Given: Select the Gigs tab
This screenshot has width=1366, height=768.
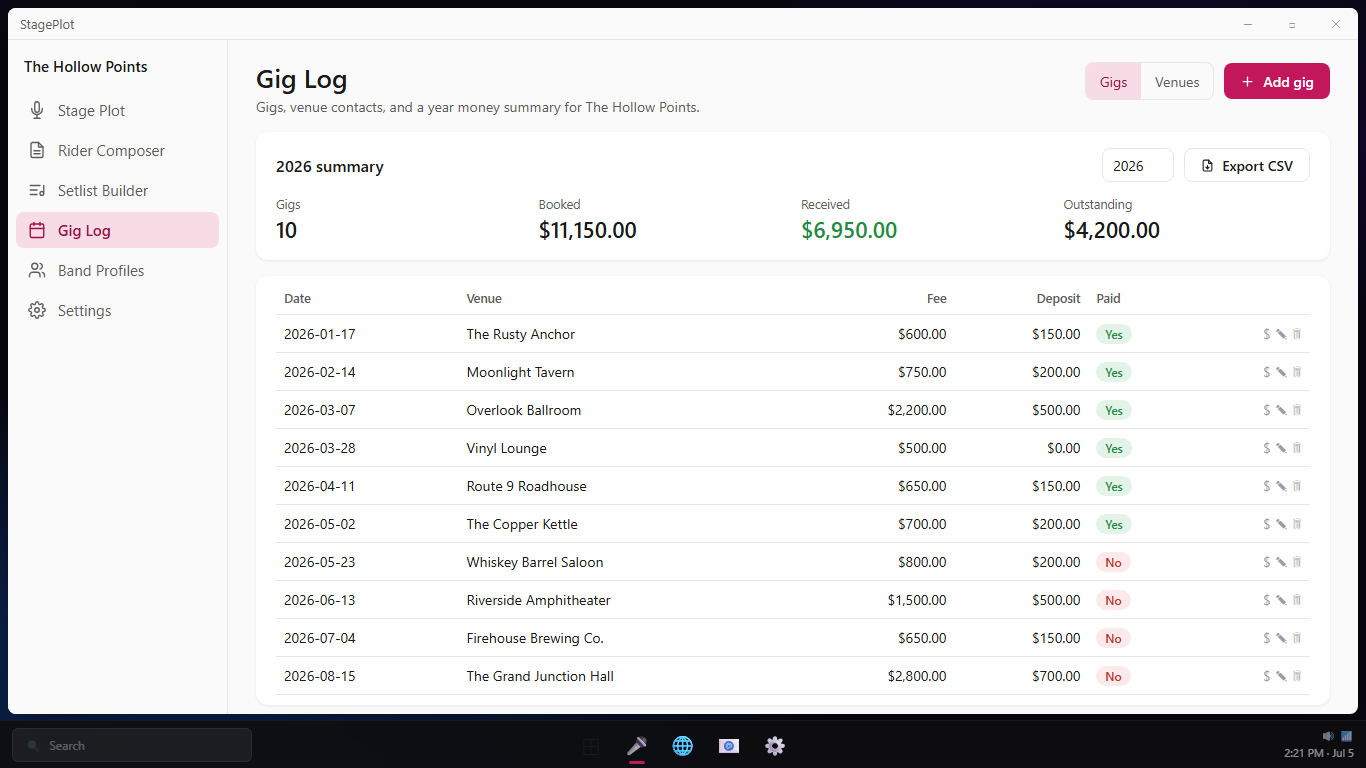Looking at the screenshot, I should 1114,82.
